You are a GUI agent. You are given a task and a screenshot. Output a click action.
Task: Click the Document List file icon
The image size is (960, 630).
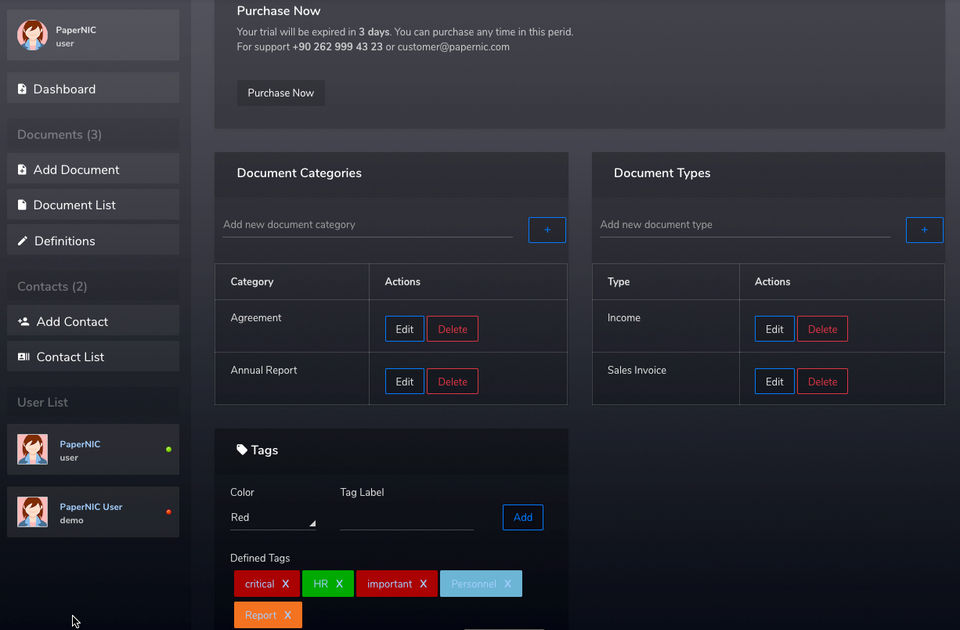22,204
